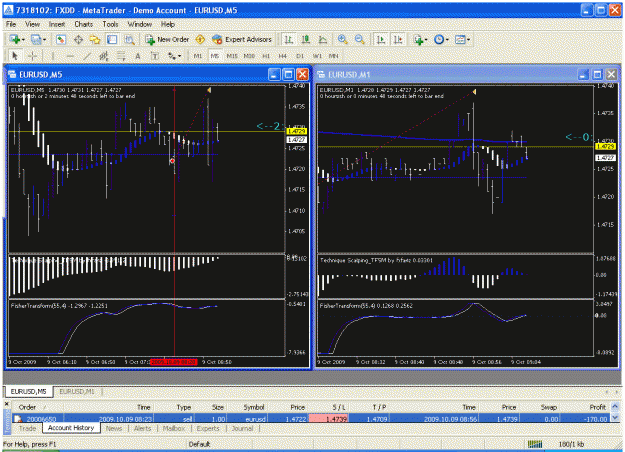Click connection status bars in status bar
Viewport: 625px width, 452px height.
pyautogui.click(x=535, y=444)
